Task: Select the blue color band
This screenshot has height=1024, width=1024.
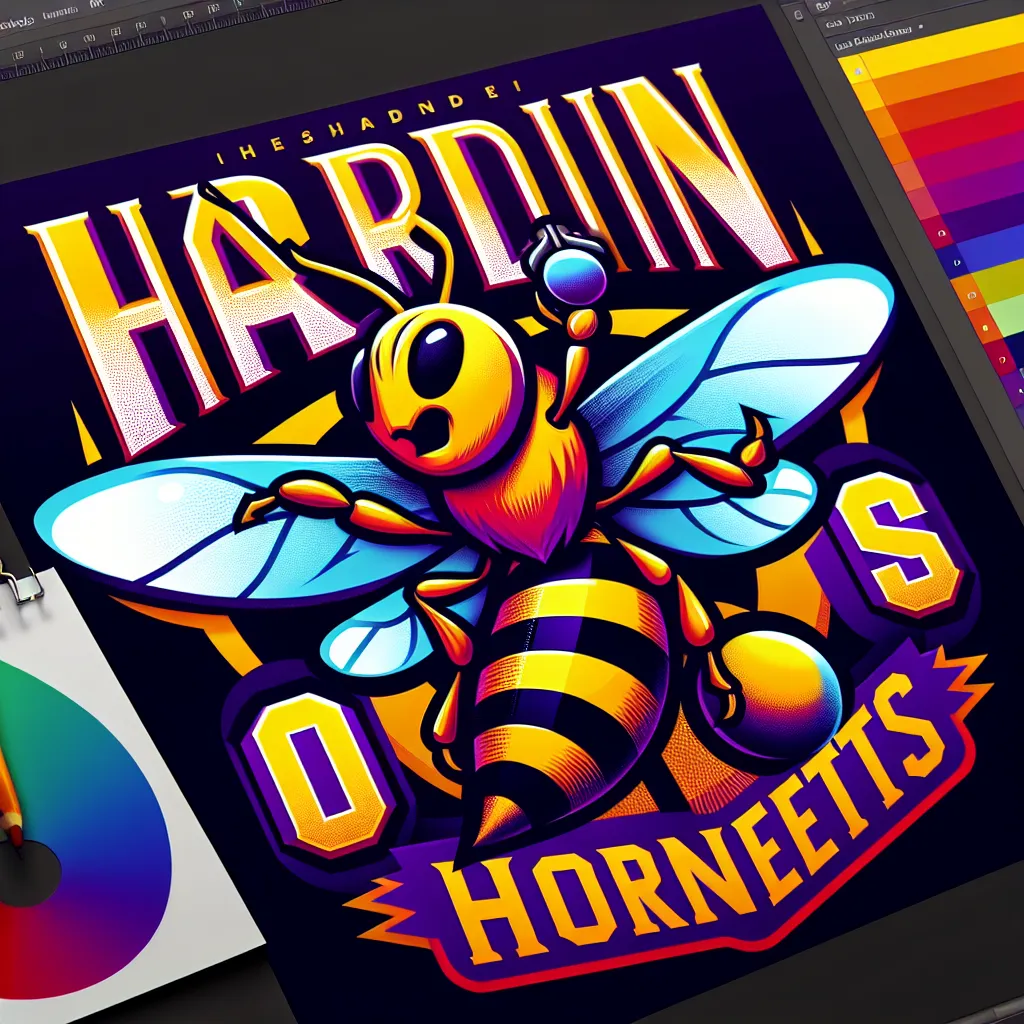Action: pos(995,240)
